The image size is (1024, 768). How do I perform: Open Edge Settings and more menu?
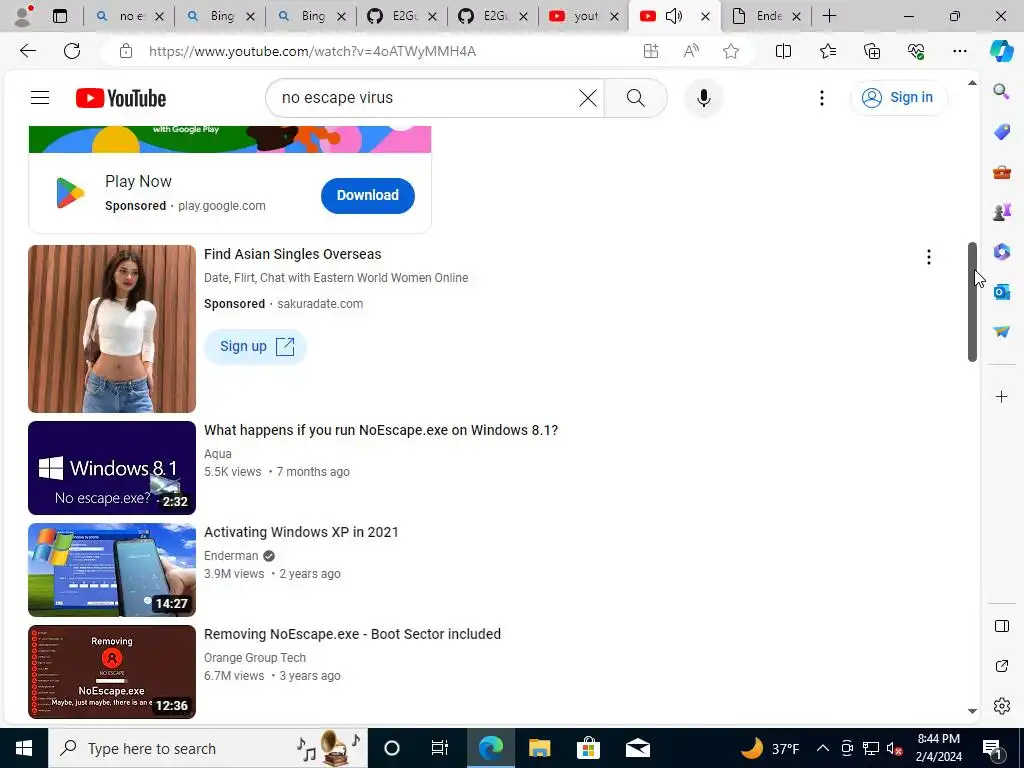(x=959, y=51)
